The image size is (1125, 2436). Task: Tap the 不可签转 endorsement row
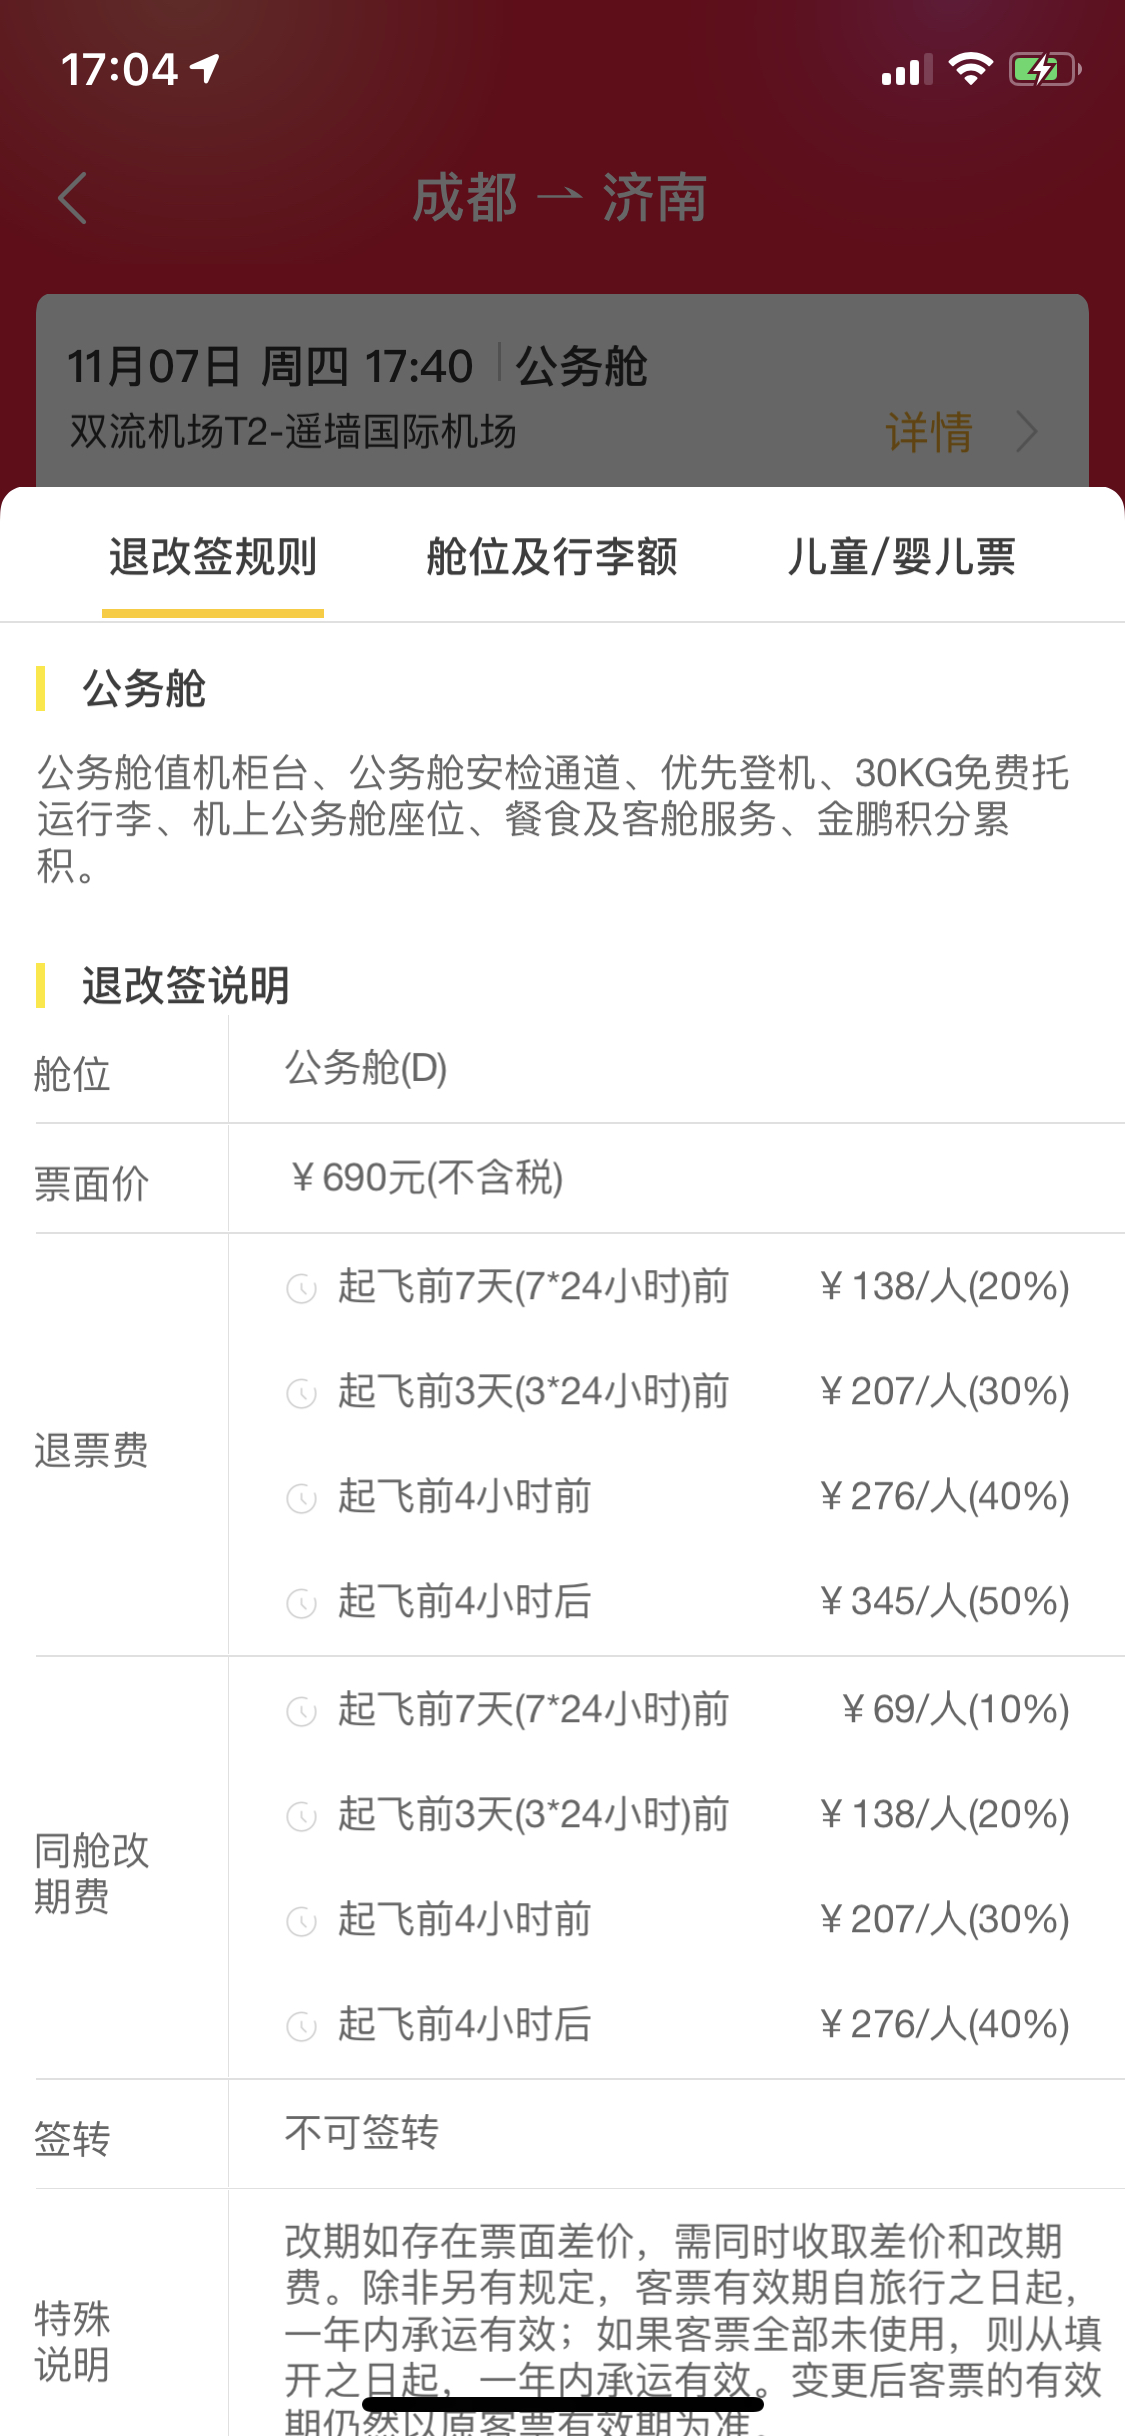[x=580, y=2133]
